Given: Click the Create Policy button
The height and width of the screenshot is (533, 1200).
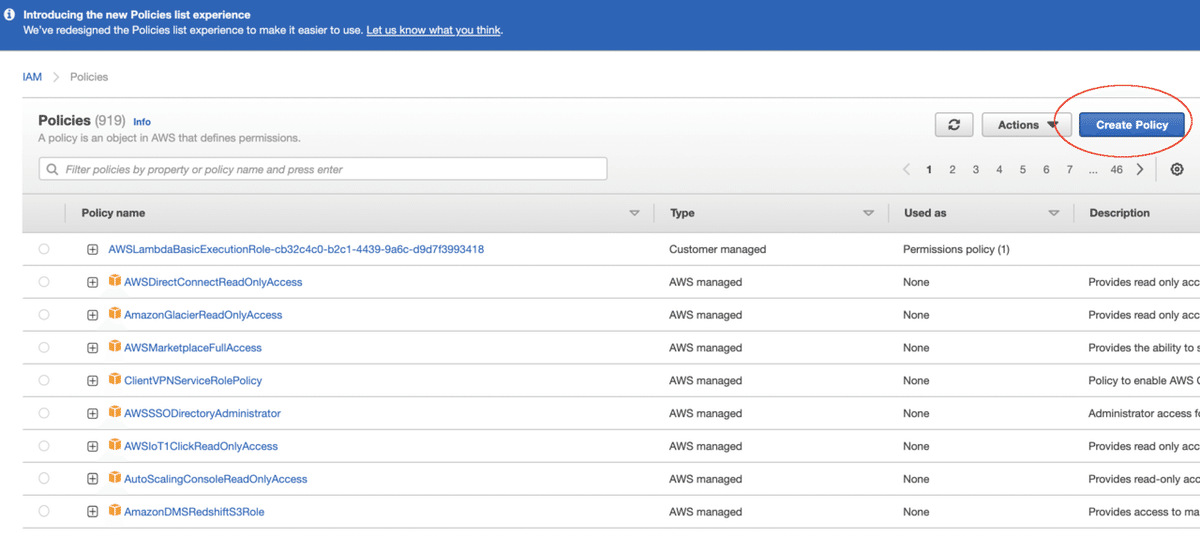Looking at the screenshot, I should (x=1131, y=125).
